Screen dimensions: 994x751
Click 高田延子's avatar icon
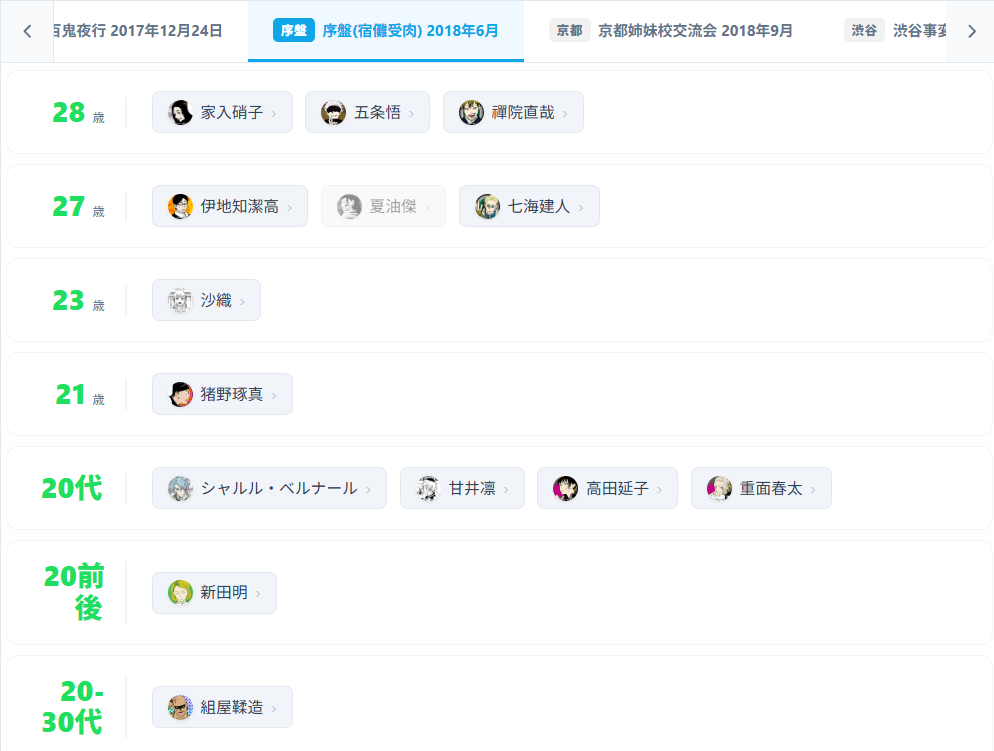(565, 488)
